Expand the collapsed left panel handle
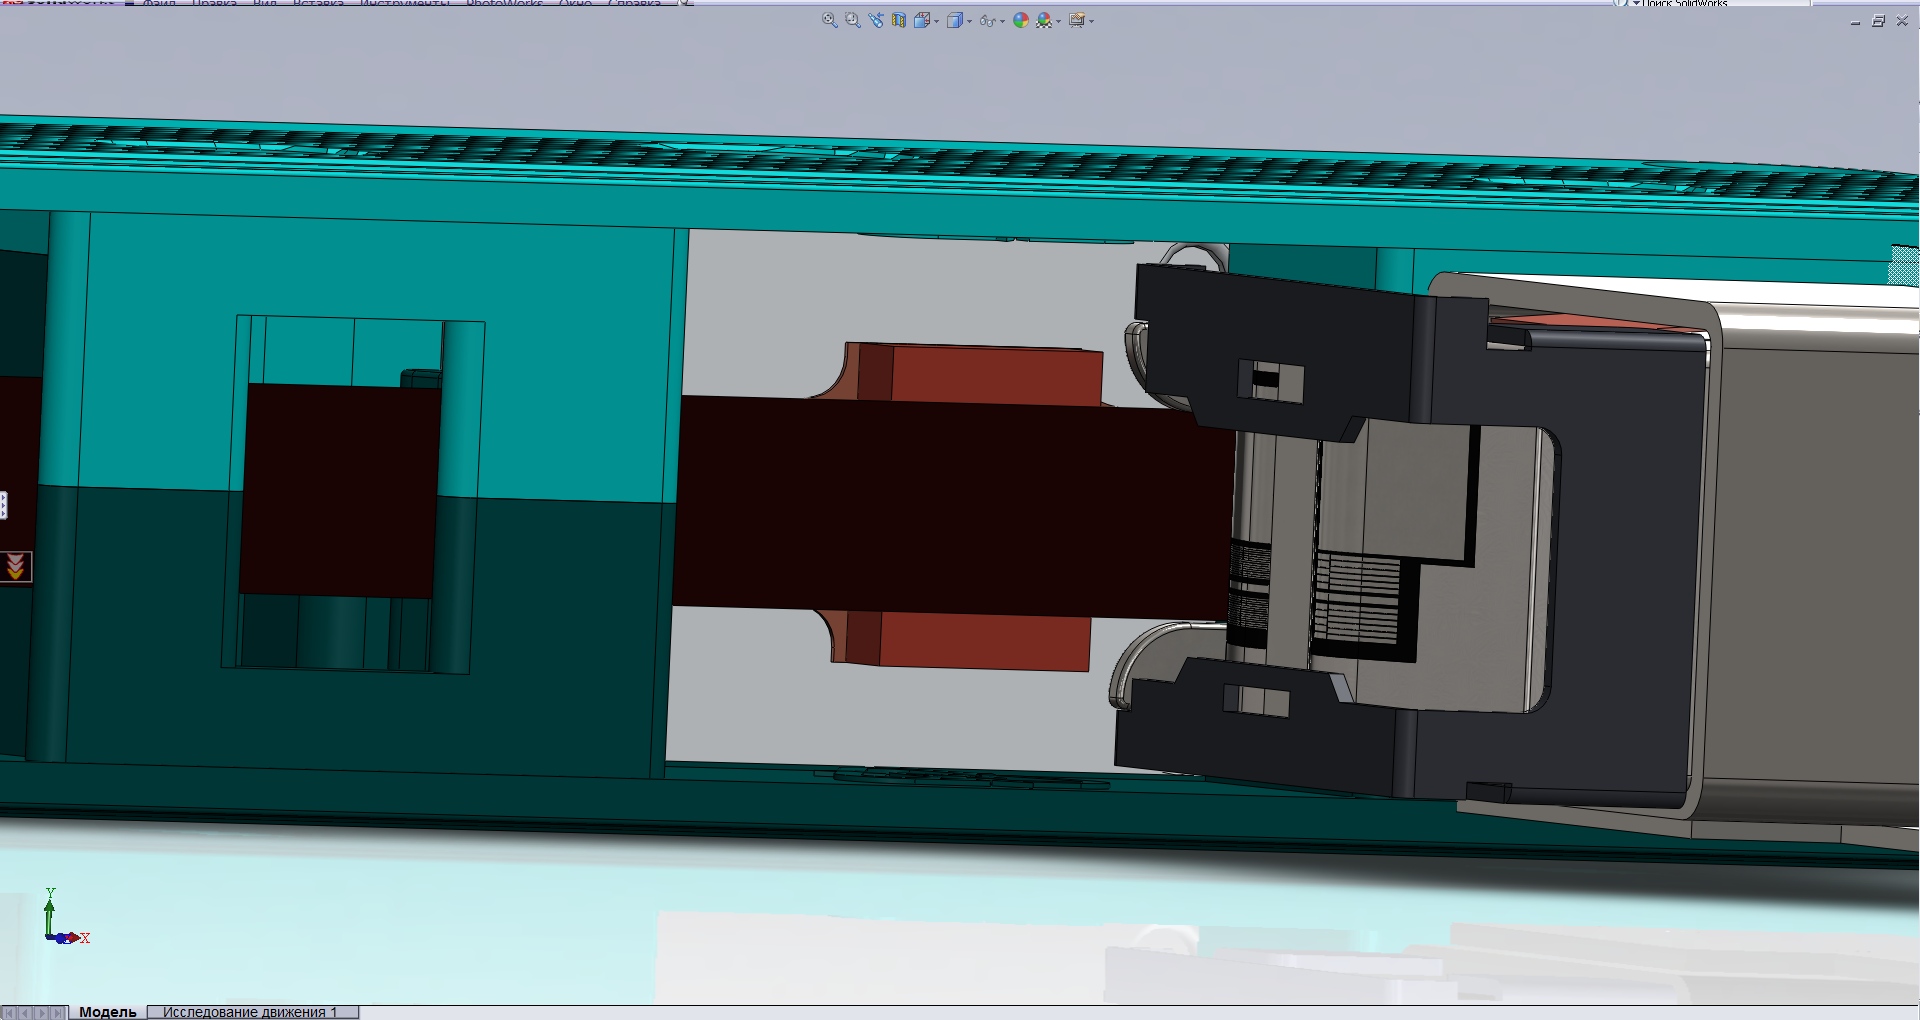Screen dimensions: 1920x1020 [3, 505]
